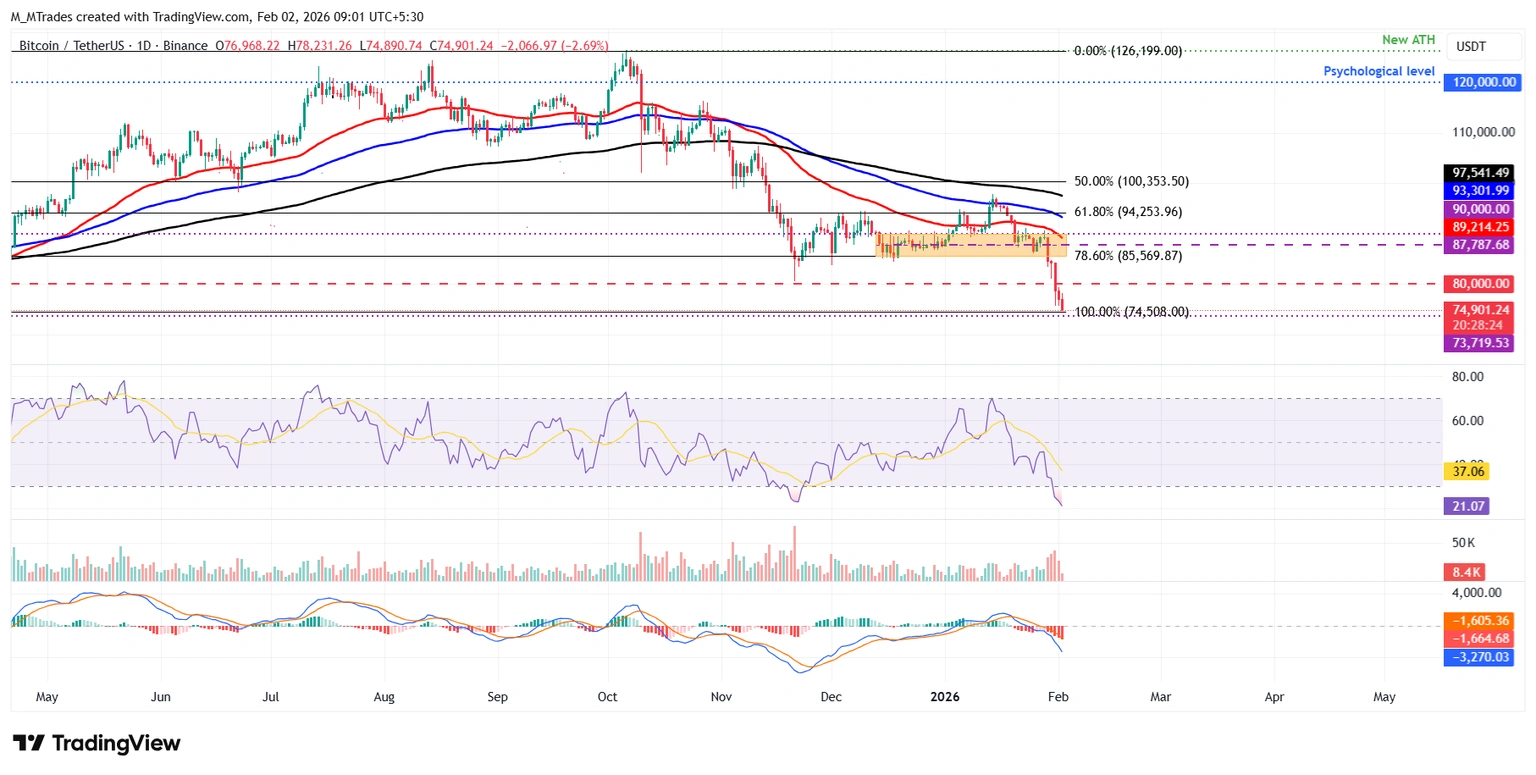Select the Feb label on the date axis
The image size is (1536, 775).
pyautogui.click(x=1058, y=697)
